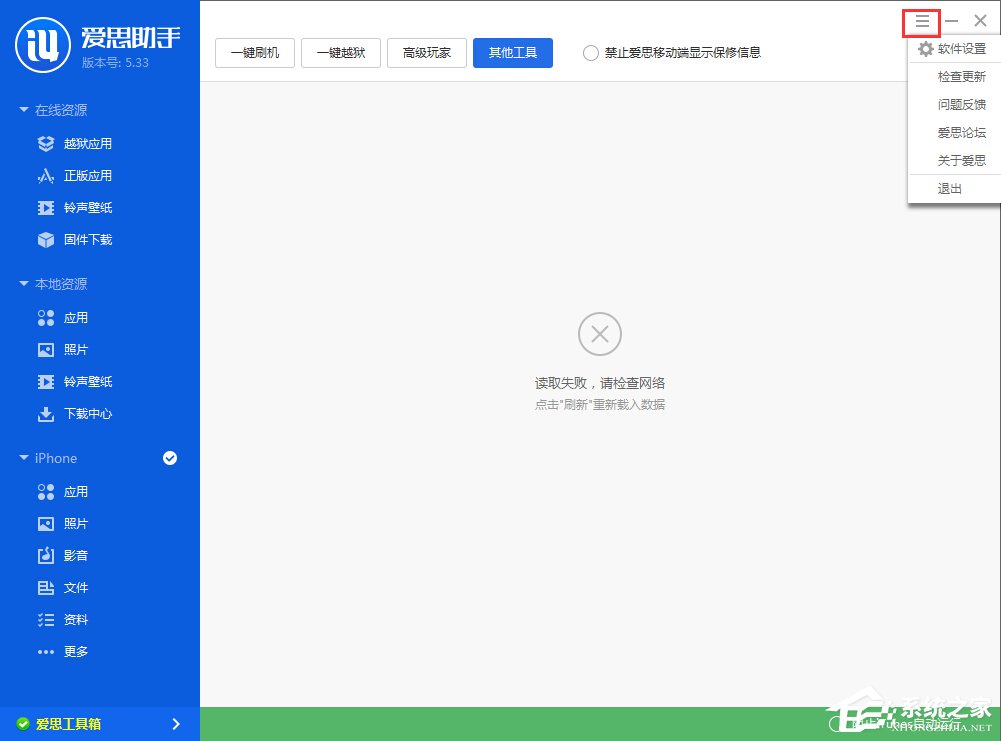Open the 高级玩家 tab
This screenshot has width=1001, height=741.
(426, 53)
